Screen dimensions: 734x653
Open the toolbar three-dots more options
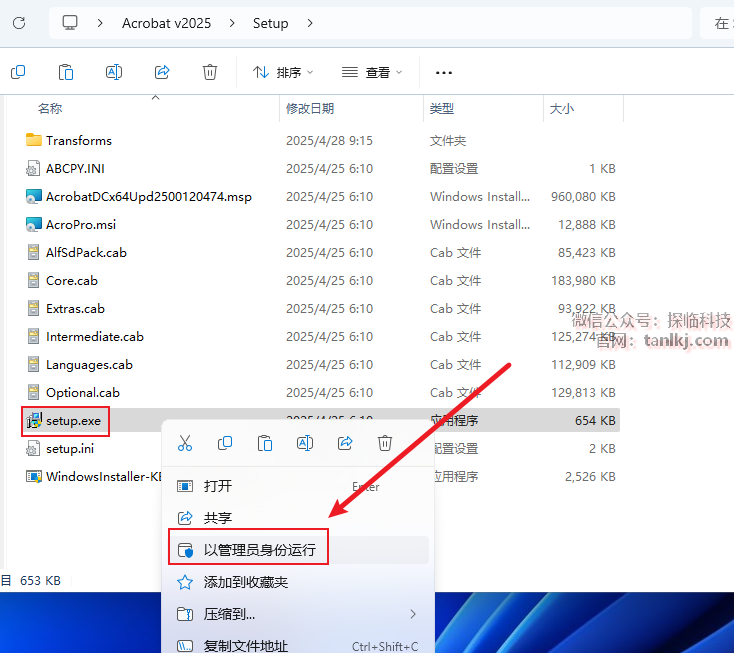click(x=443, y=73)
